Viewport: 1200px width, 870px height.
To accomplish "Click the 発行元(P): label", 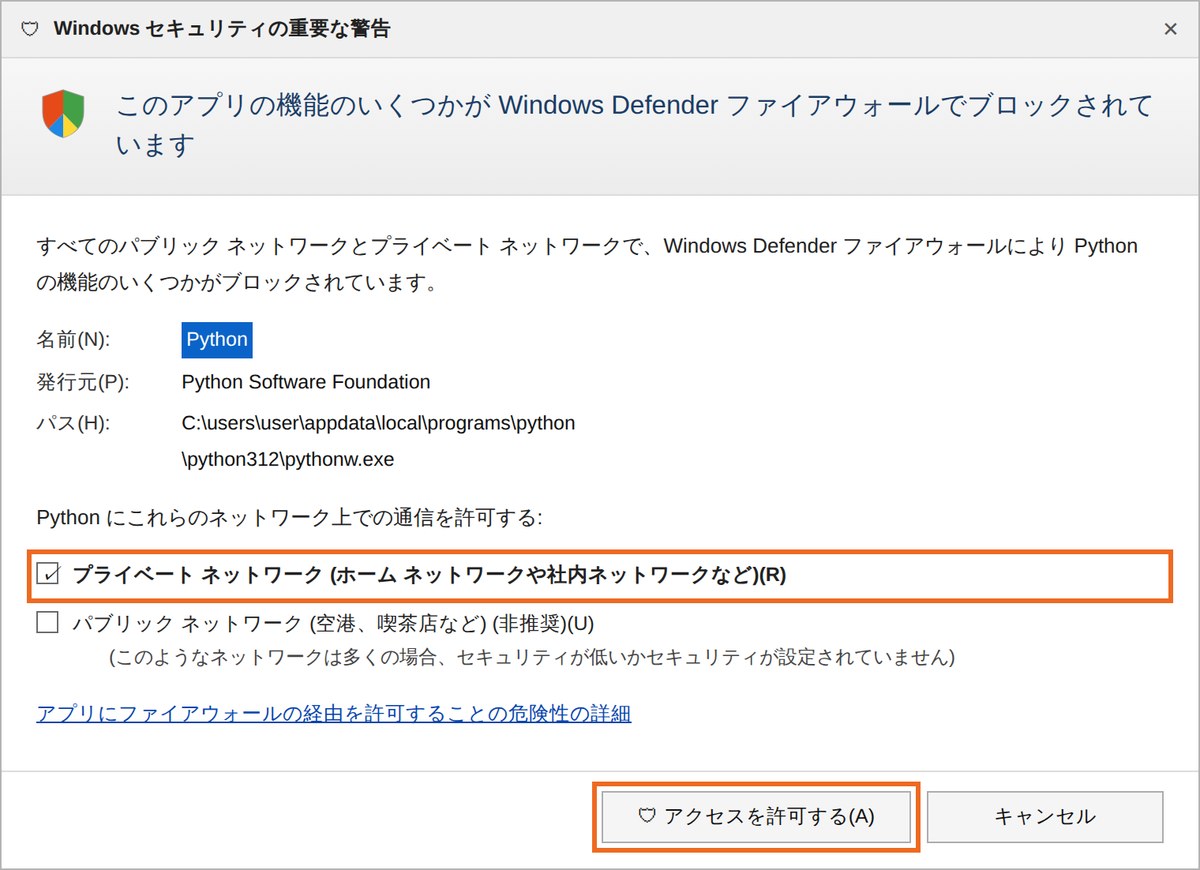I will pos(83,382).
